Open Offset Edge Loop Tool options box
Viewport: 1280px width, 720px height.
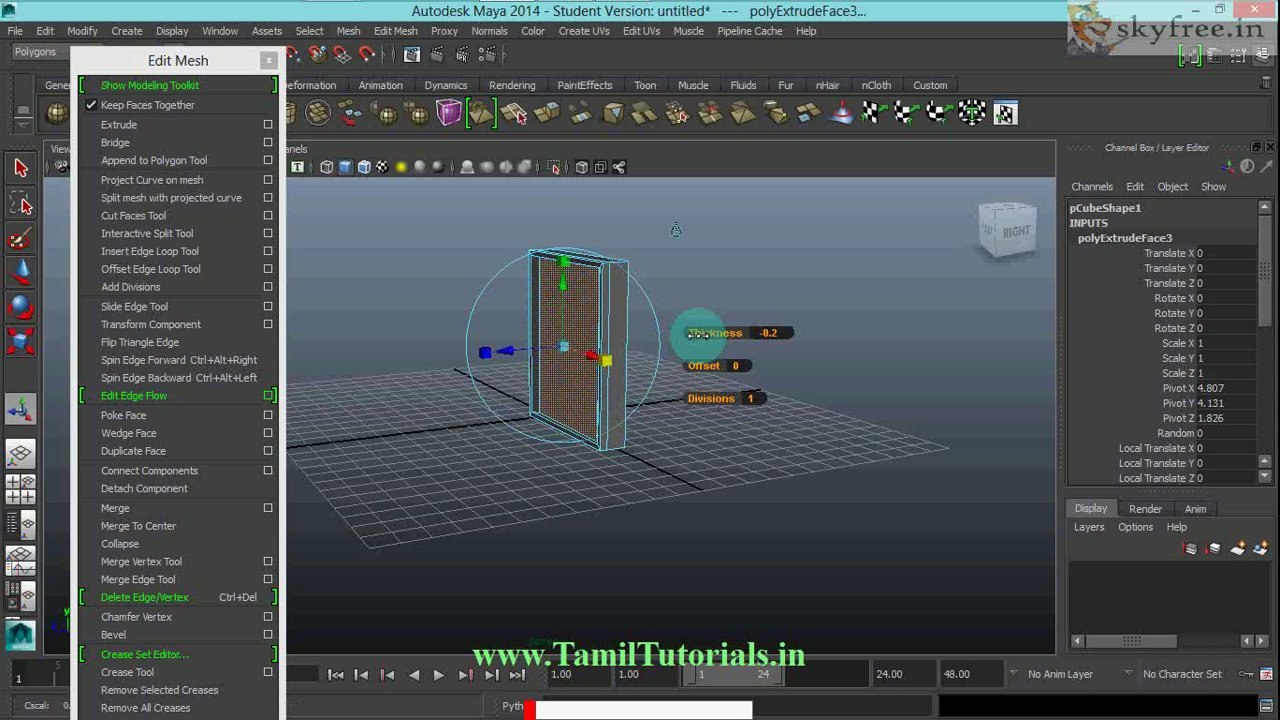[268, 270]
